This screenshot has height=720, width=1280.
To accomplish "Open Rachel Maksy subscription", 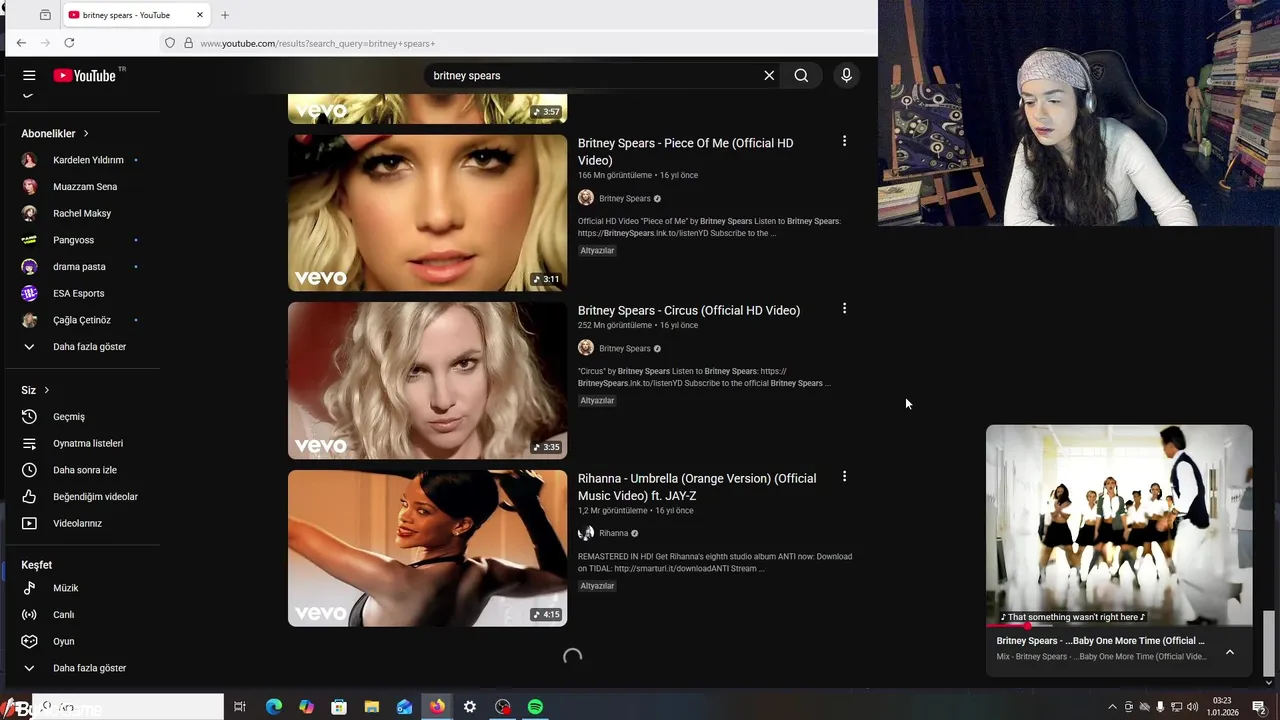I will point(80,213).
